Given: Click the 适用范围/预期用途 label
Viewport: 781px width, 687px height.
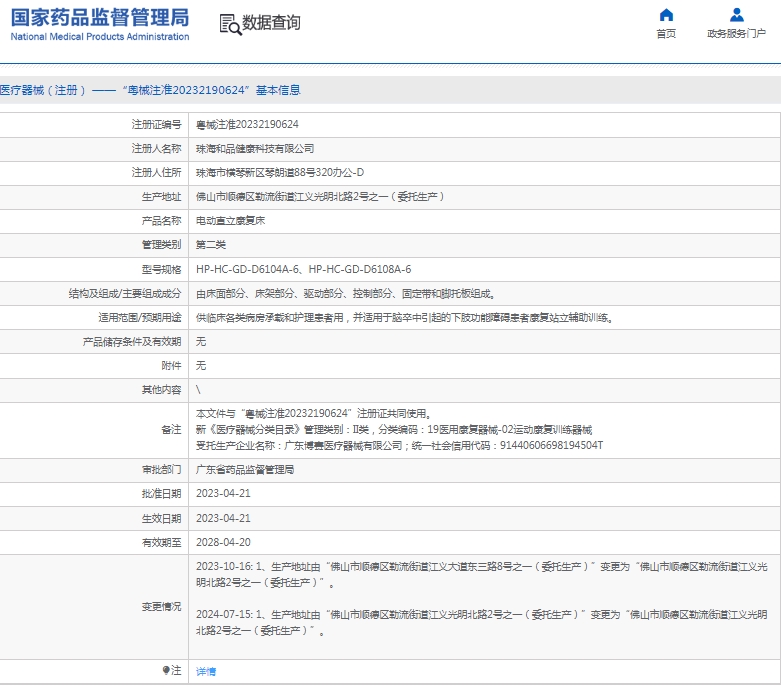Looking at the screenshot, I should (x=140, y=317).
